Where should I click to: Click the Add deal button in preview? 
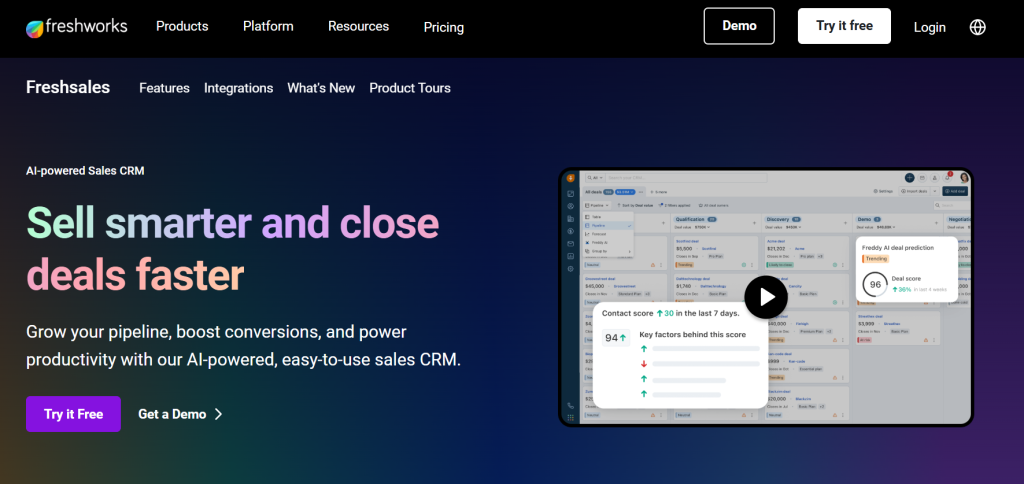(955, 191)
